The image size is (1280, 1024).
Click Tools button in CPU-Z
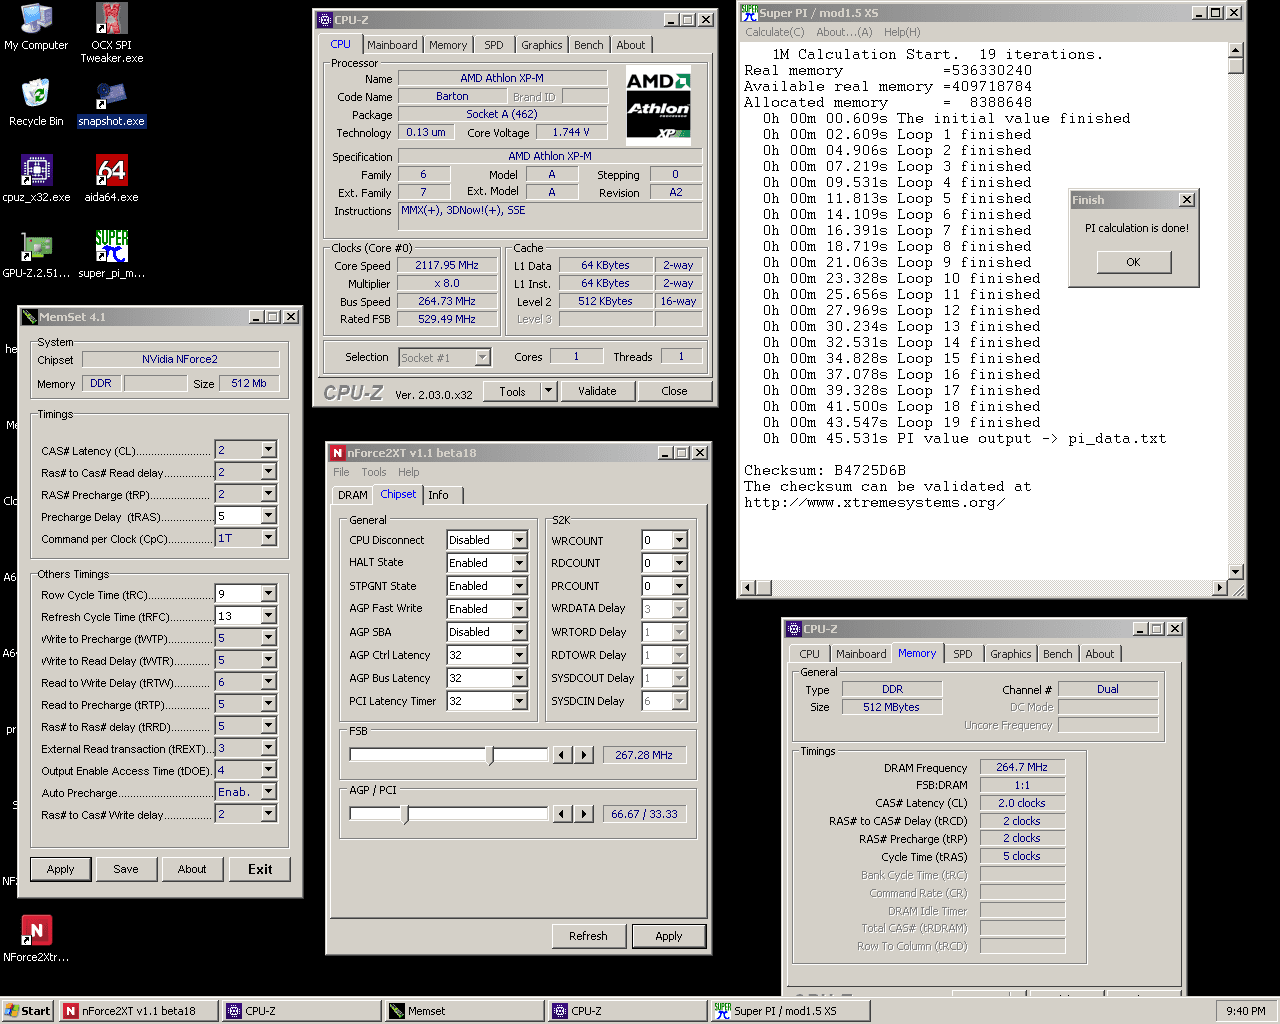[x=512, y=391]
